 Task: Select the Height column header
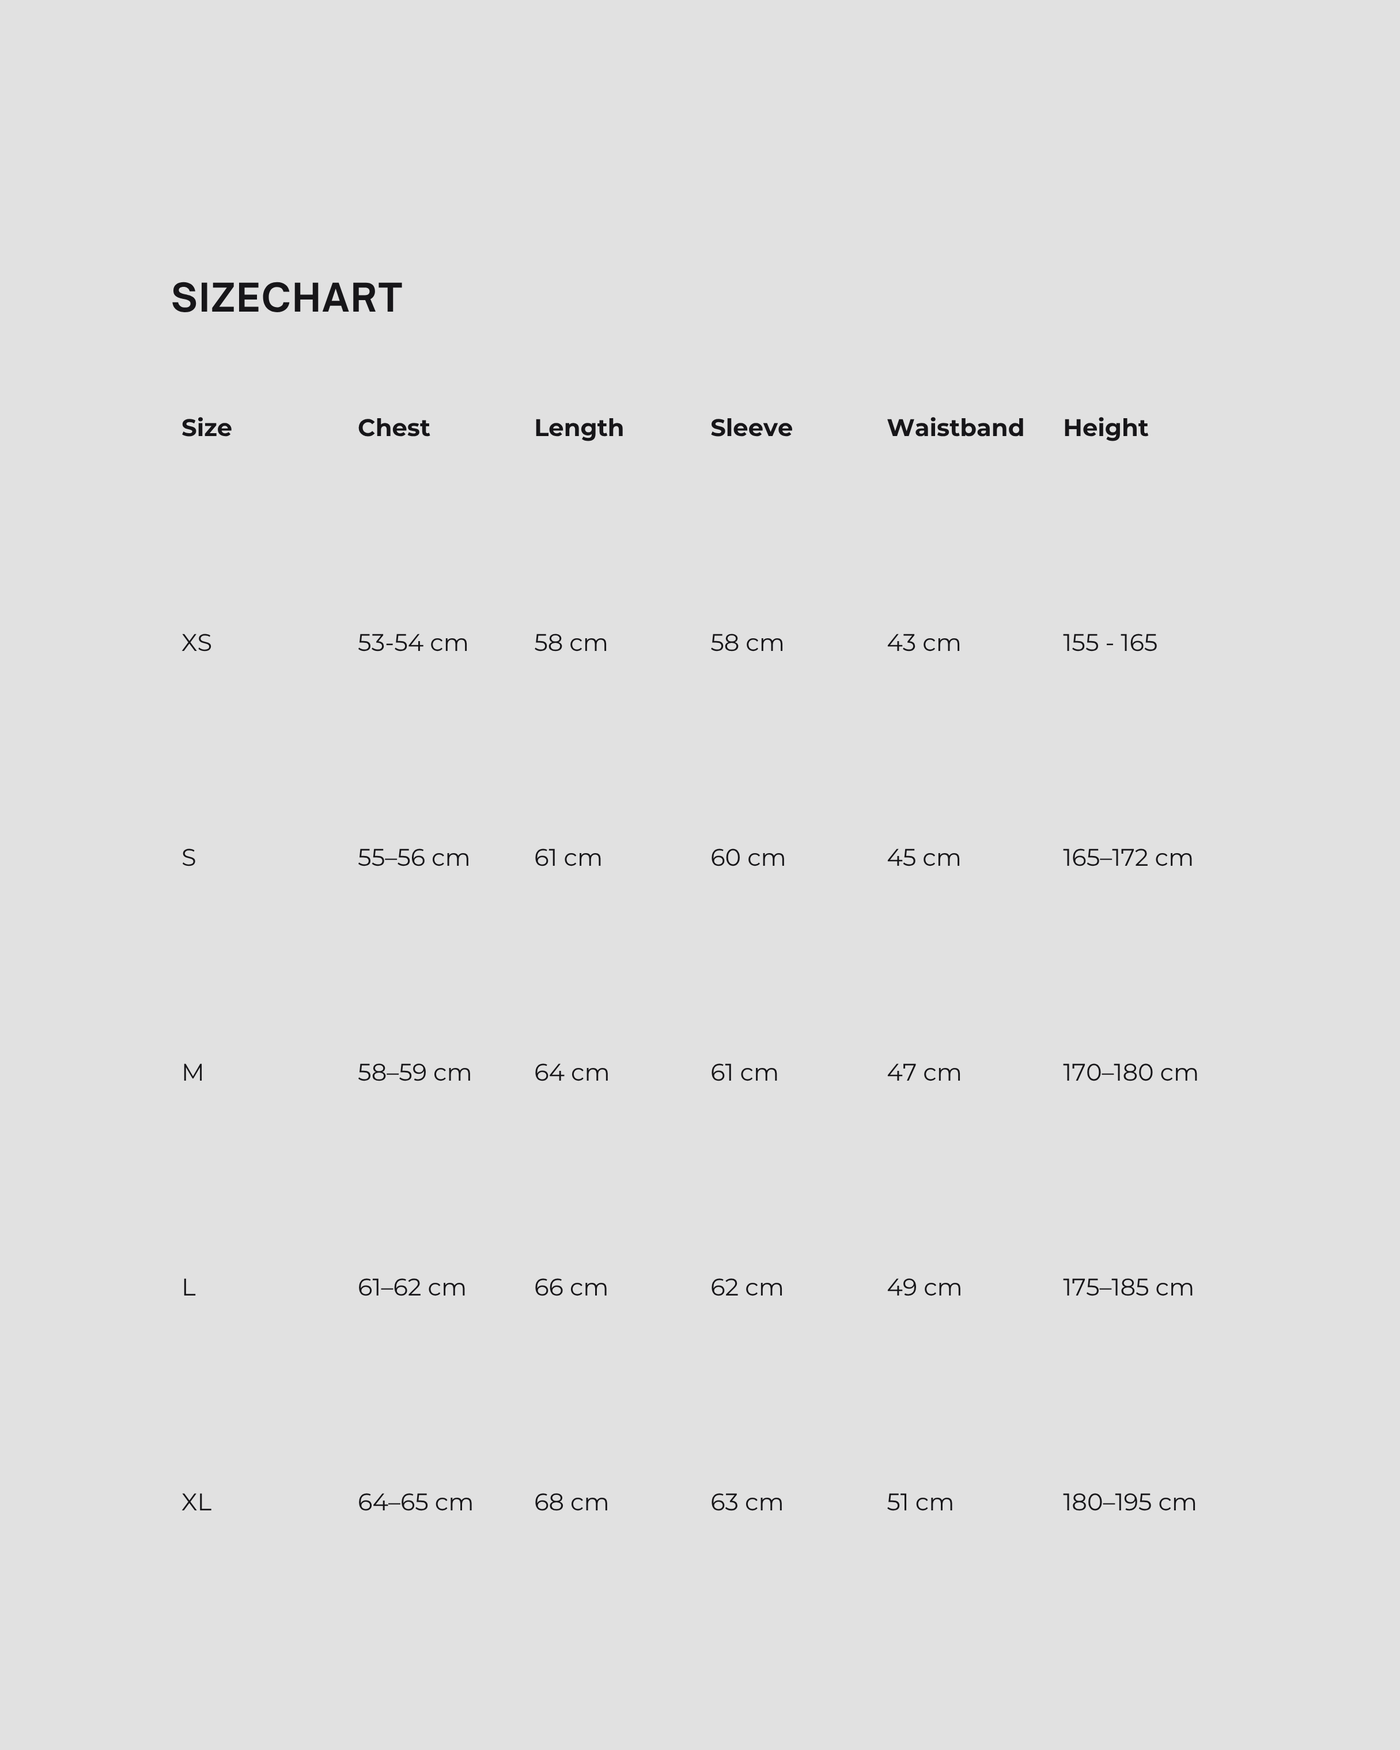click(1105, 428)
